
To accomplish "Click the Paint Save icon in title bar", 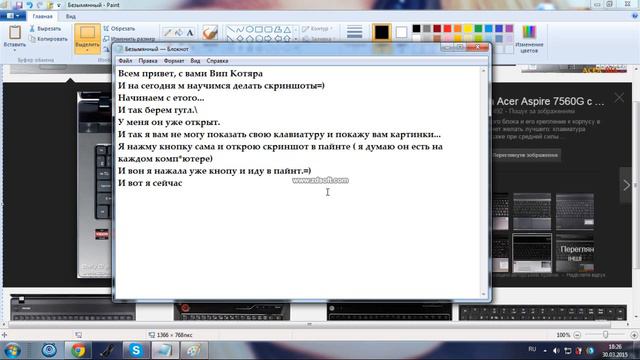I will (x=19, y=5).
